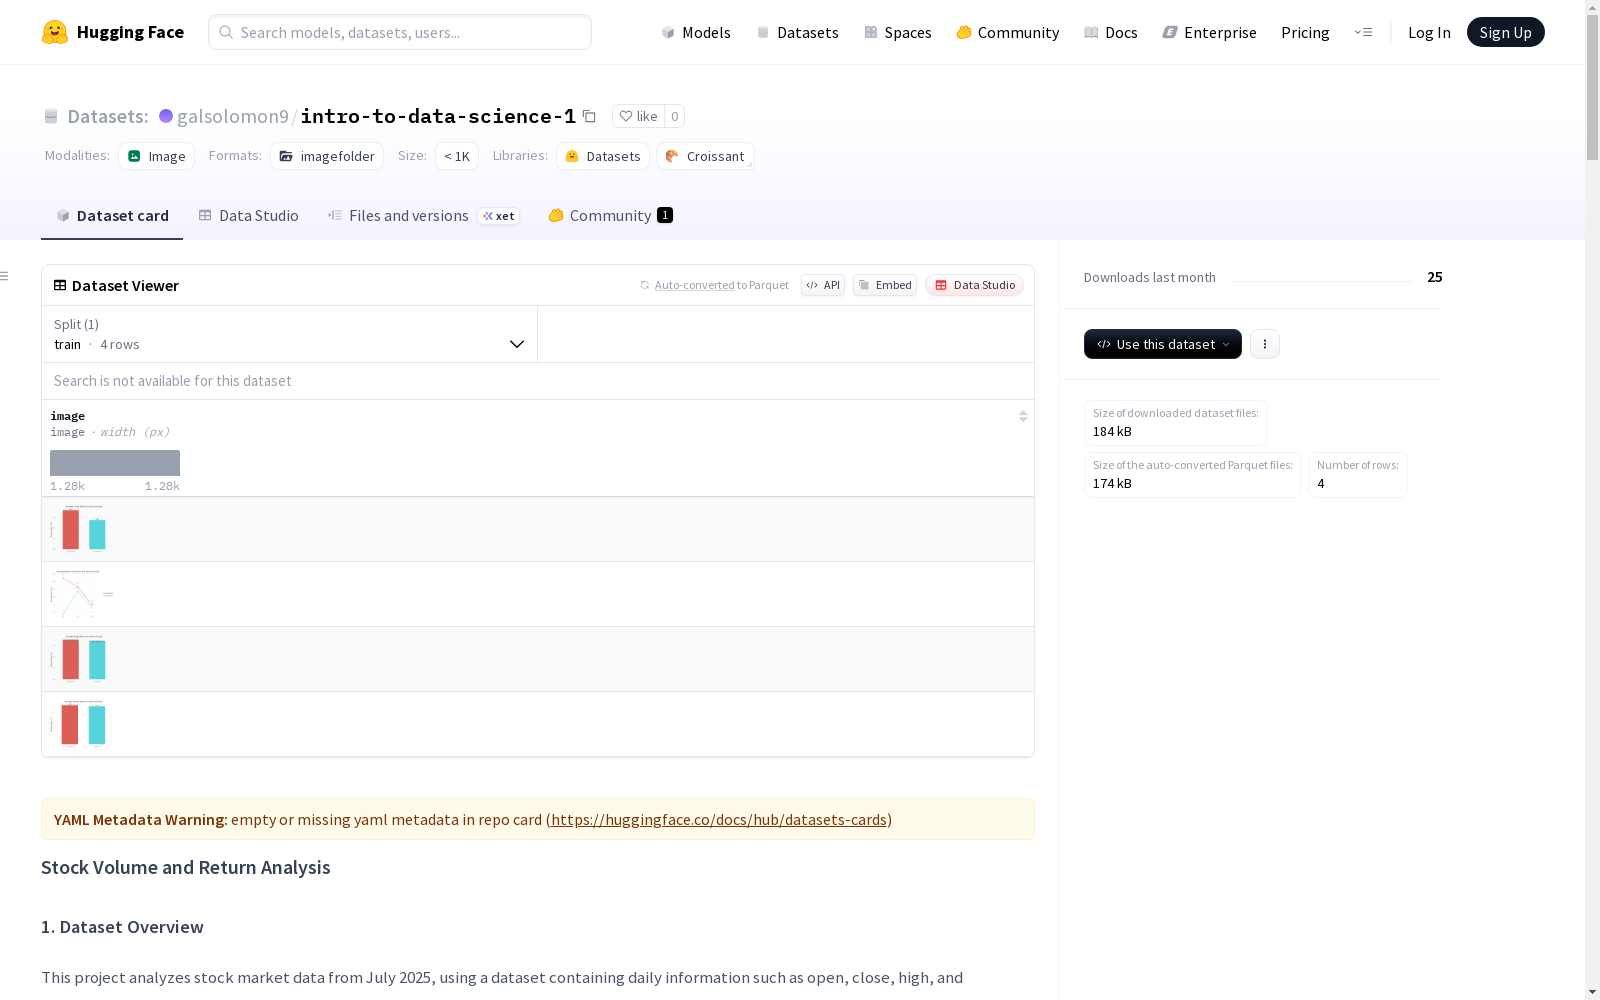Screen dimensions: 1600x1000
Task: Click the Stock Volume and Return Analysis heading
Action: click(x=186, y=868)
